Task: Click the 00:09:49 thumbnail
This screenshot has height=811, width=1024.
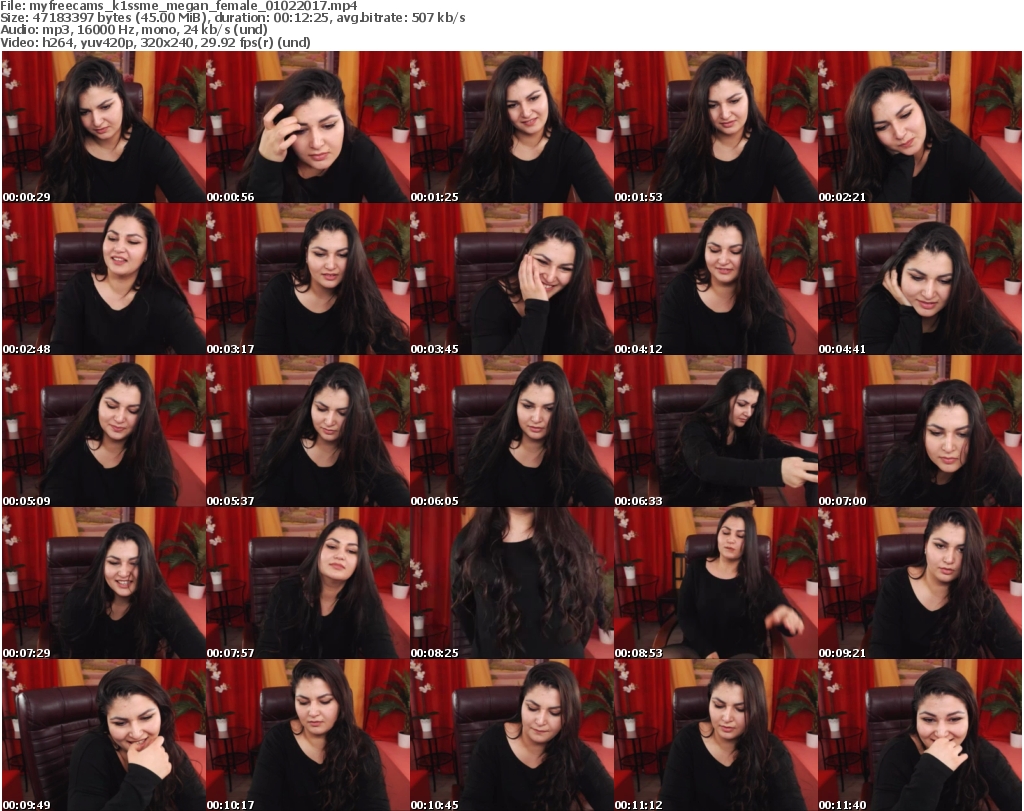Action: (104, 735)
